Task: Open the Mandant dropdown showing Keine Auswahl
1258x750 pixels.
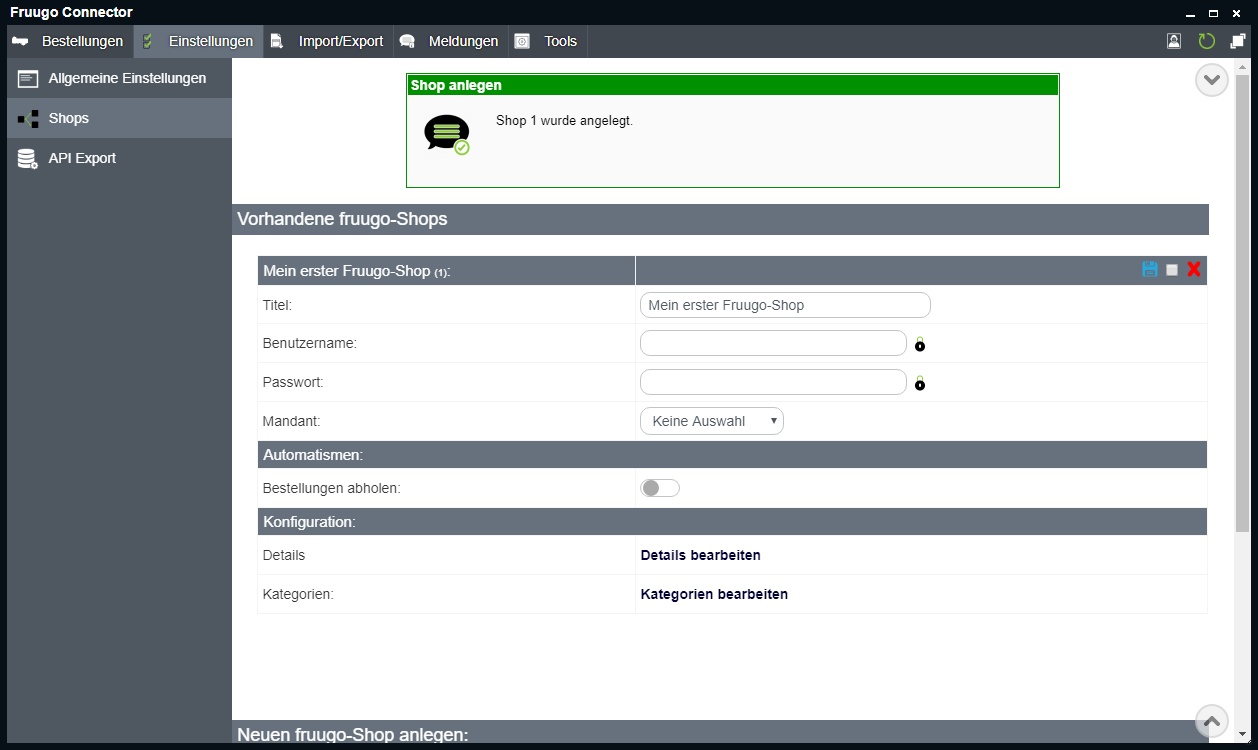Action: coord(712,421)
